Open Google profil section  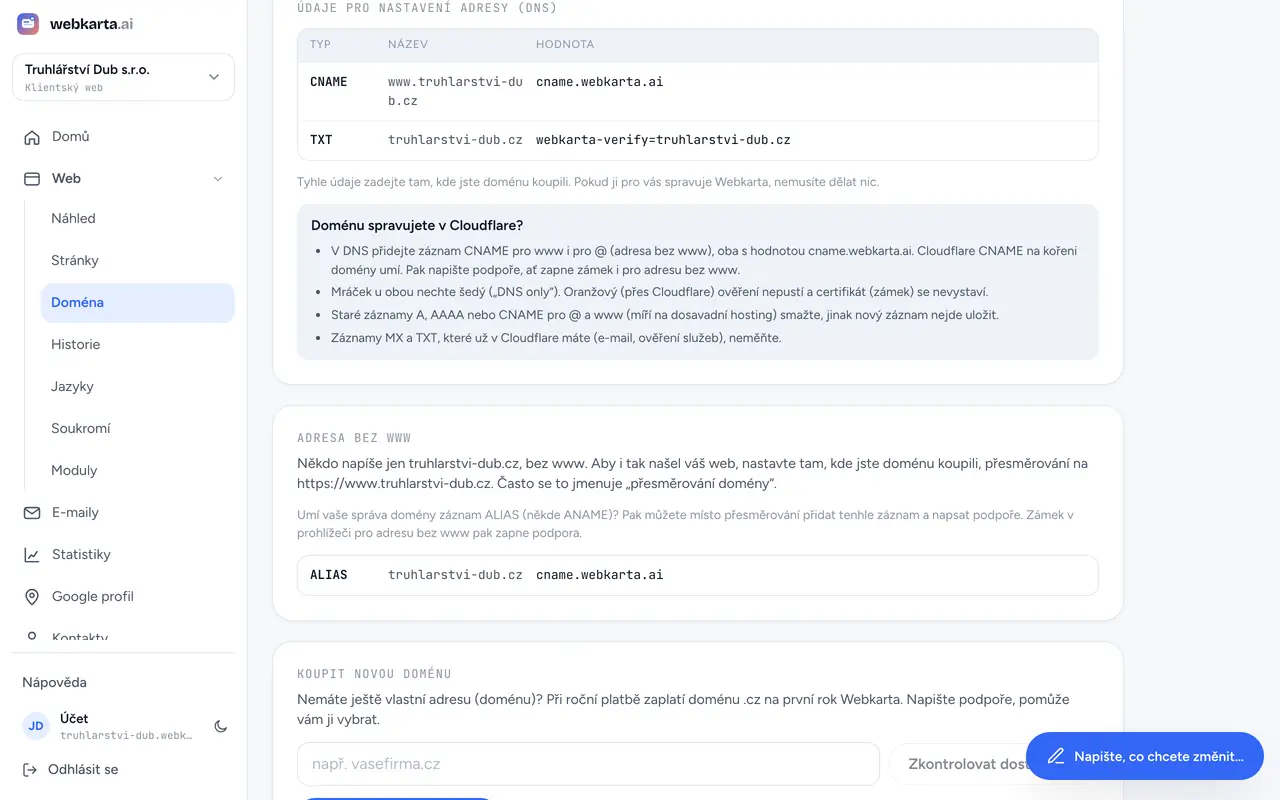123,597
